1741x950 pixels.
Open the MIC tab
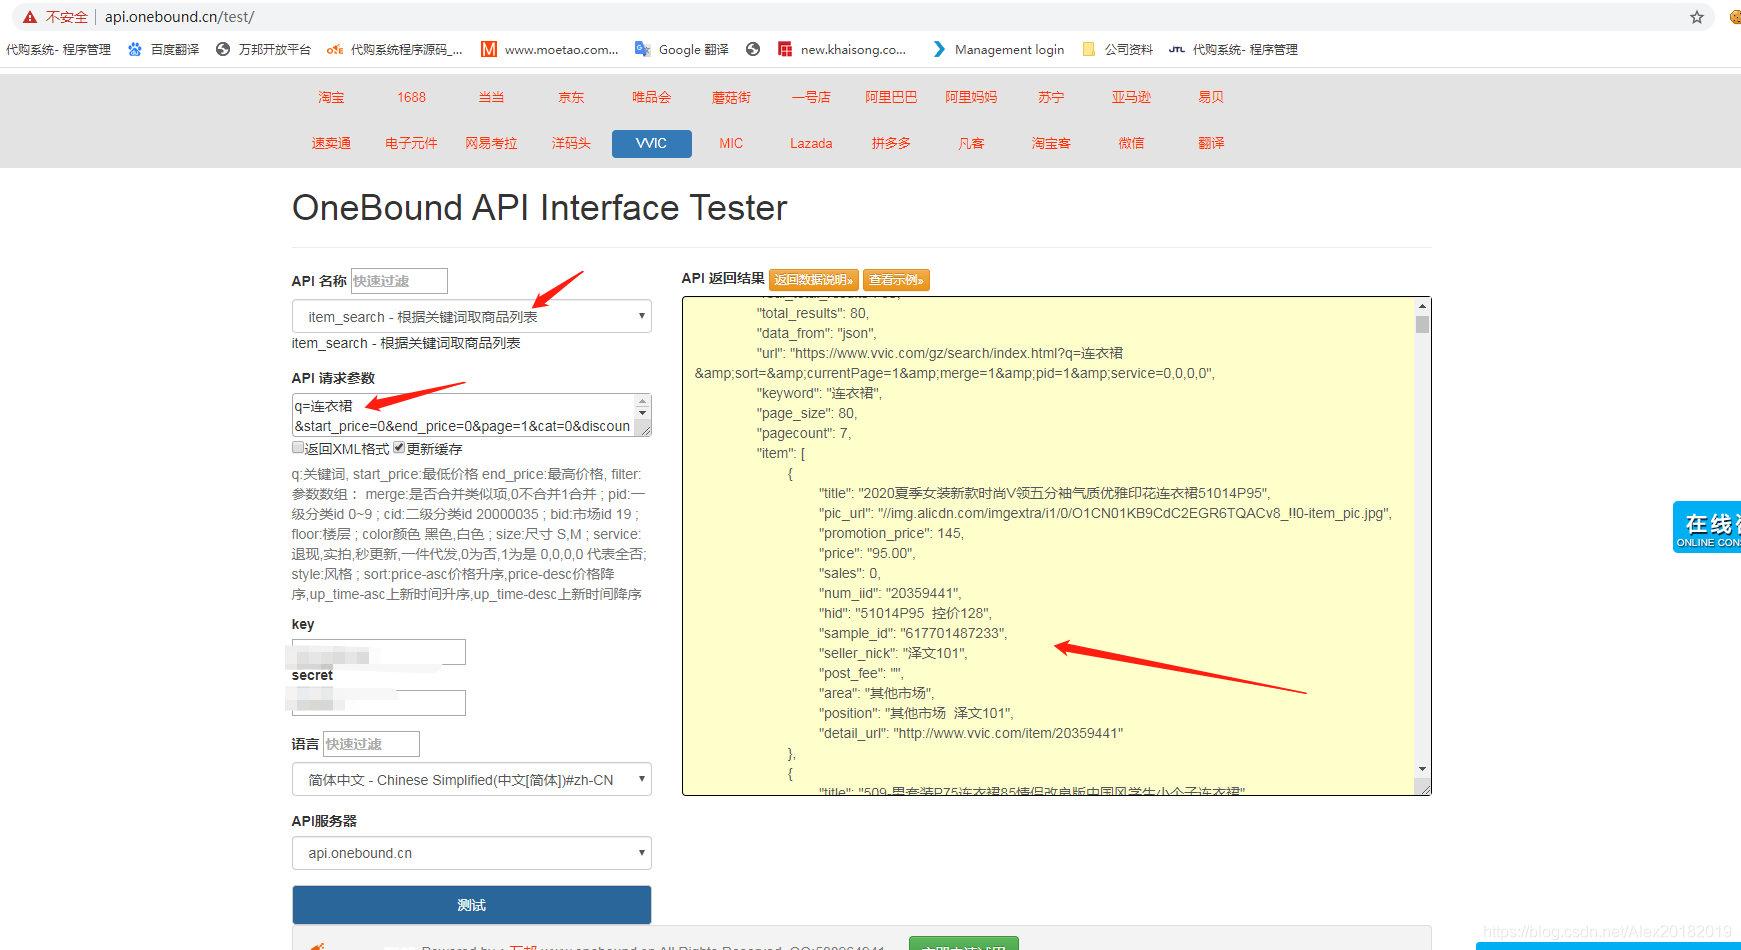coord(731,143)
